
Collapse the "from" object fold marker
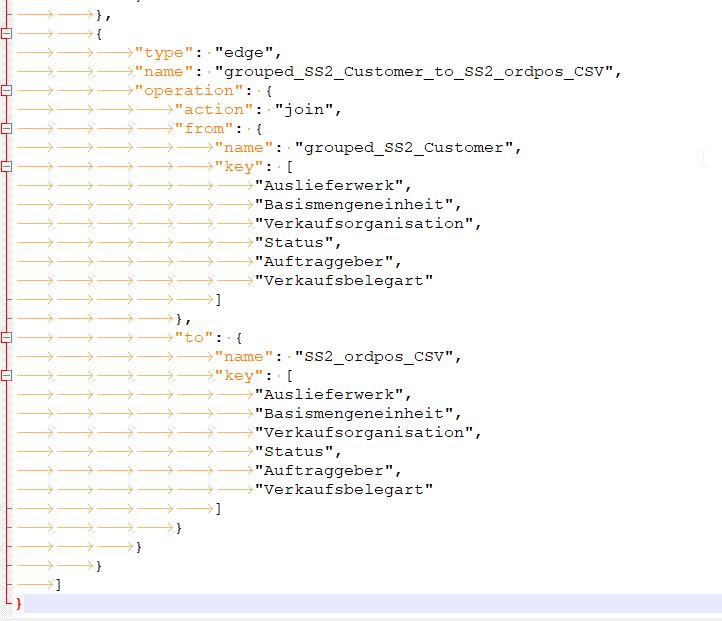[x=6, y=128]
